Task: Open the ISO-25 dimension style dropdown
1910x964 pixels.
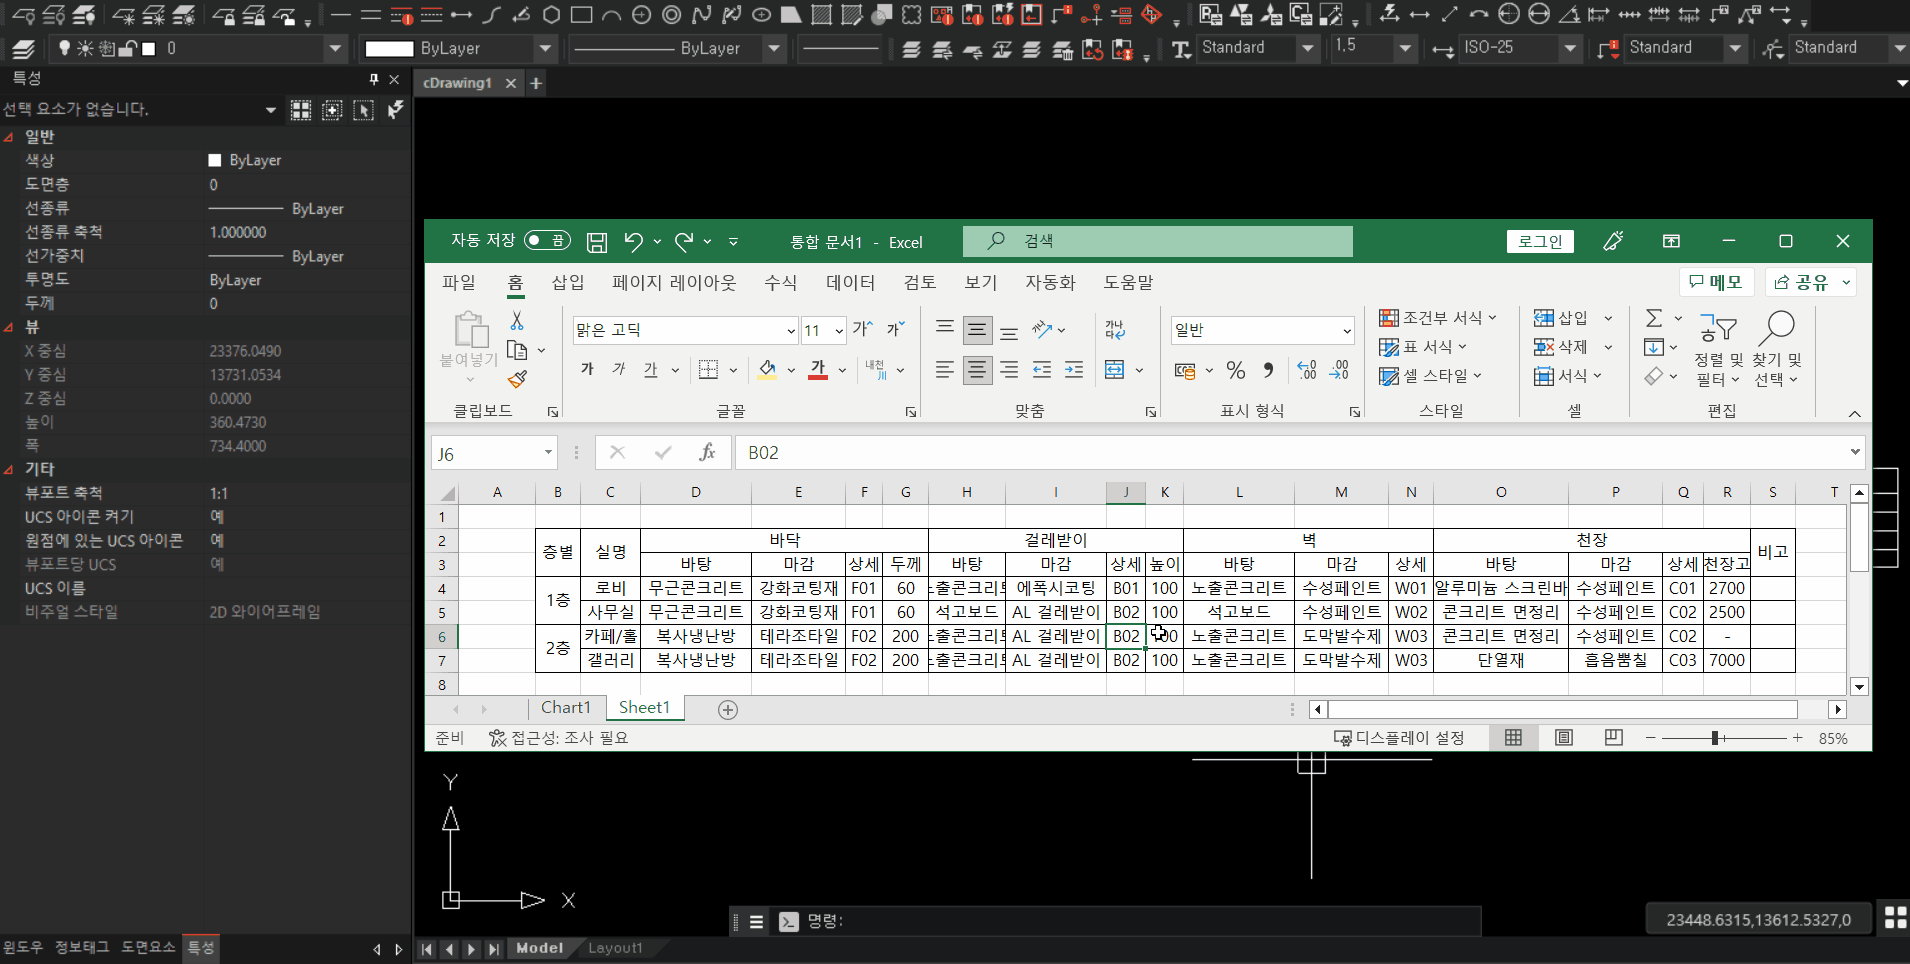Action: point(1570,48)
